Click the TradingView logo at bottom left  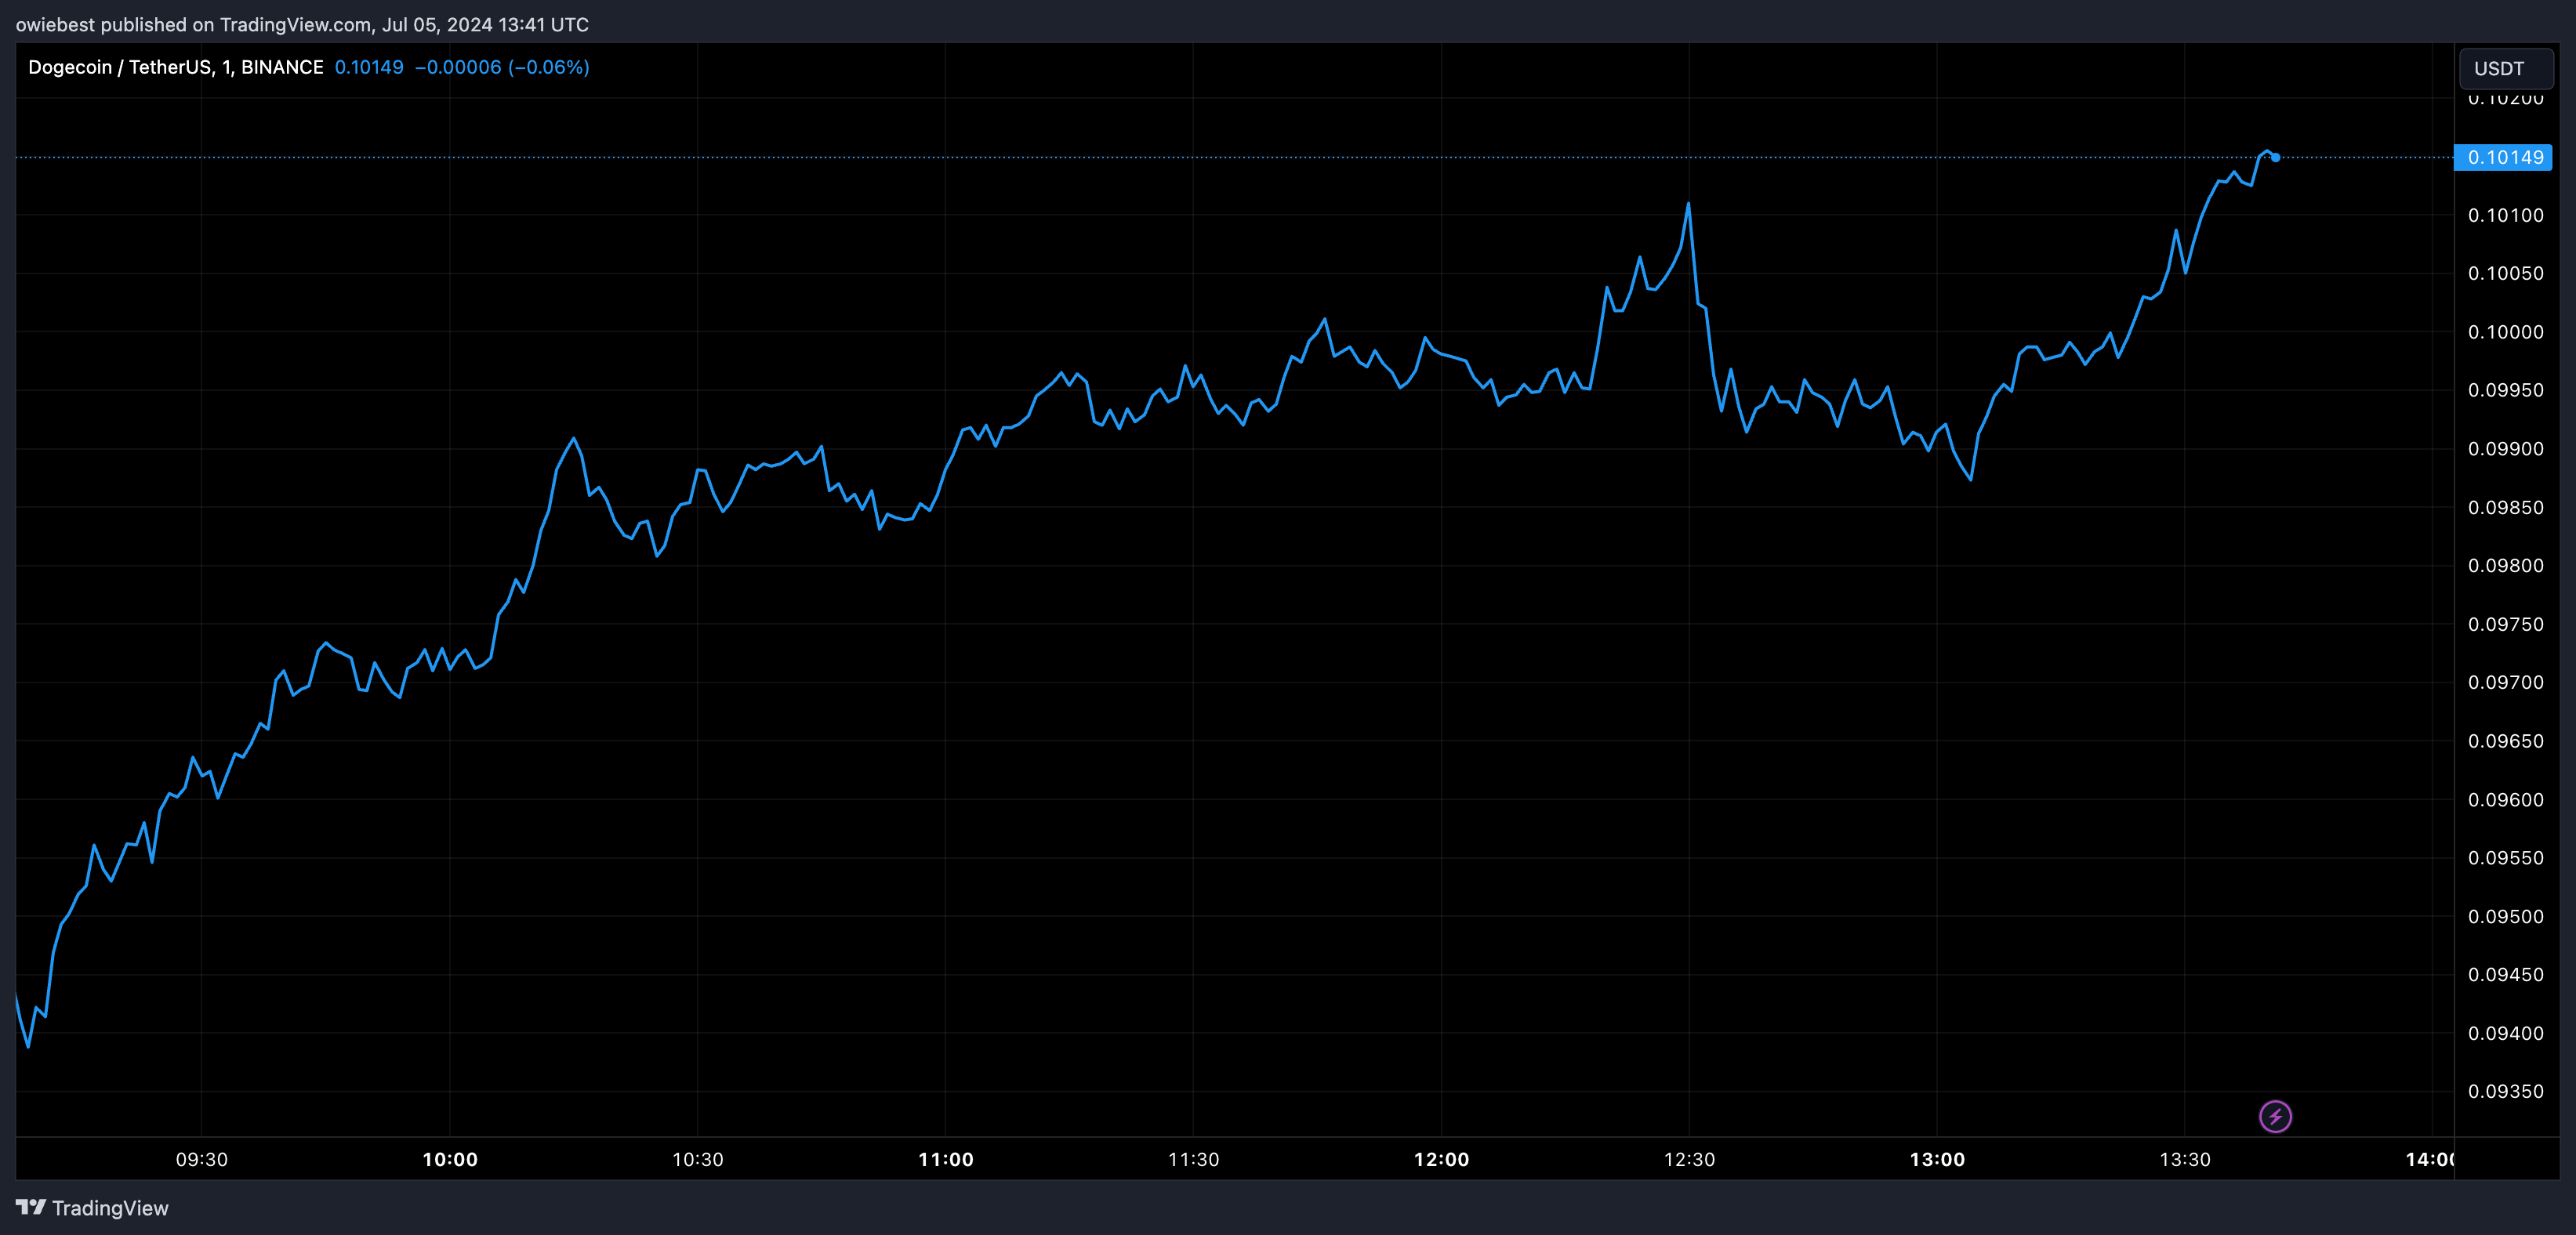(x=92, y=1208)
